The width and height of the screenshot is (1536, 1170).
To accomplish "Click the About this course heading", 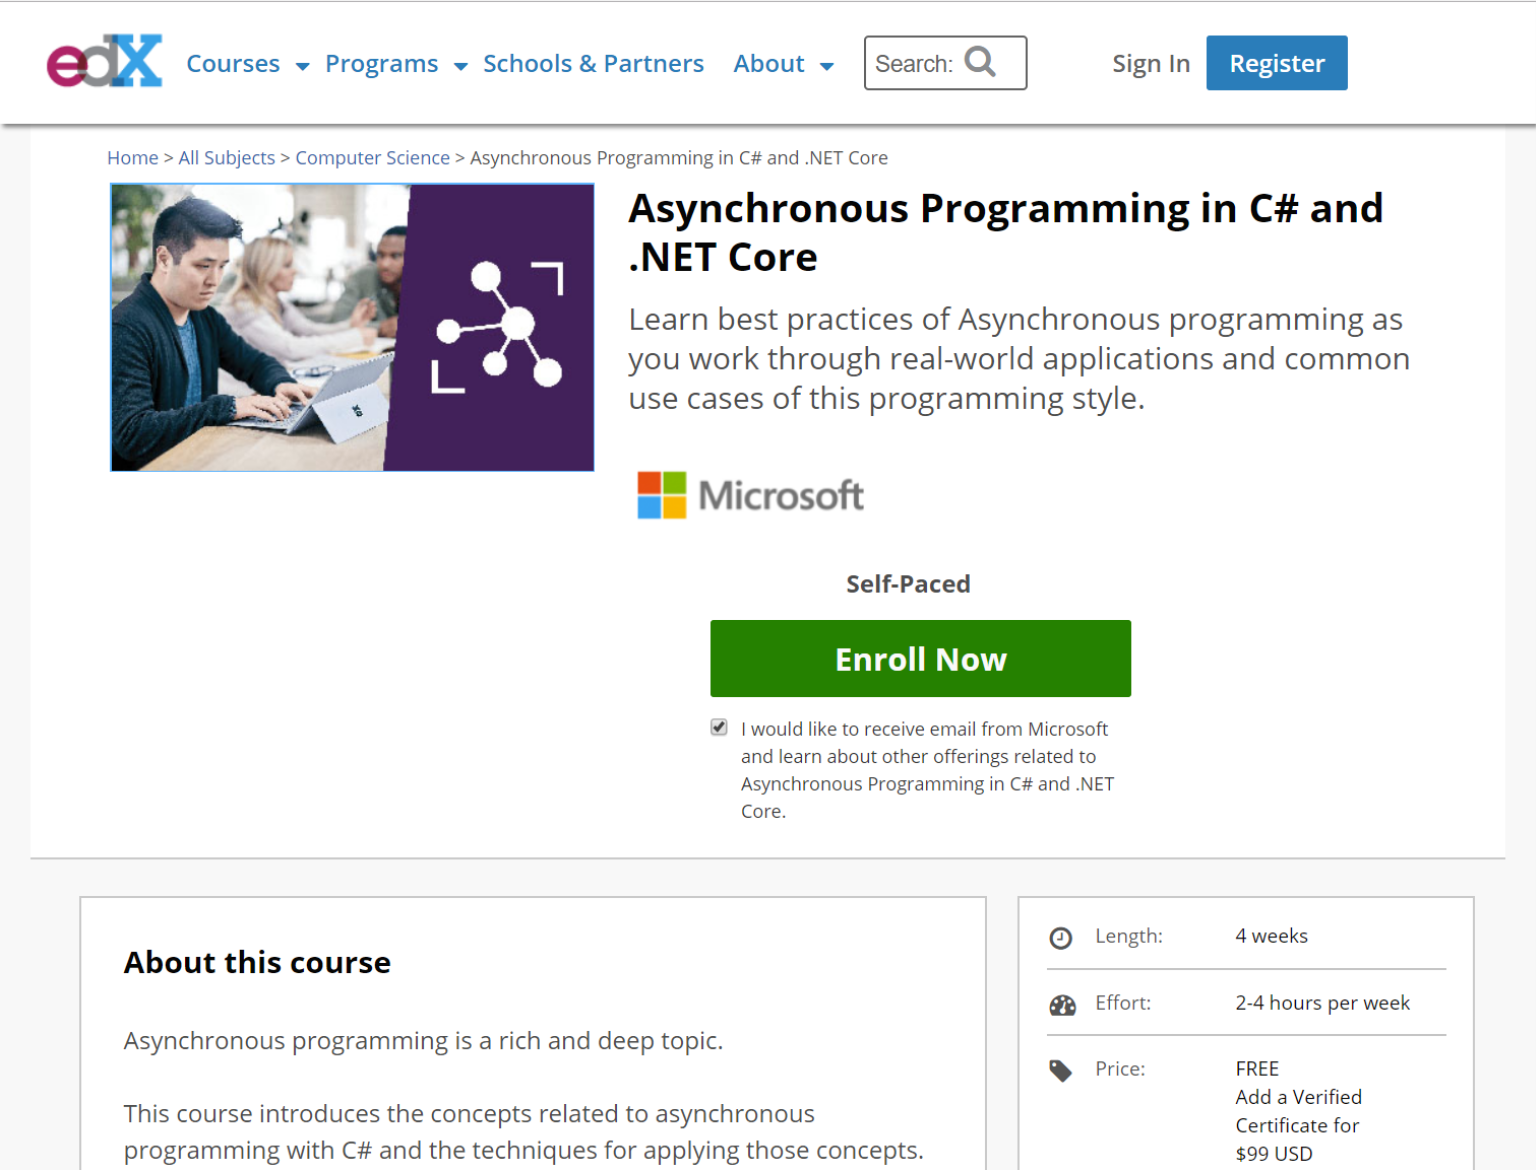I will click(257, 962).
